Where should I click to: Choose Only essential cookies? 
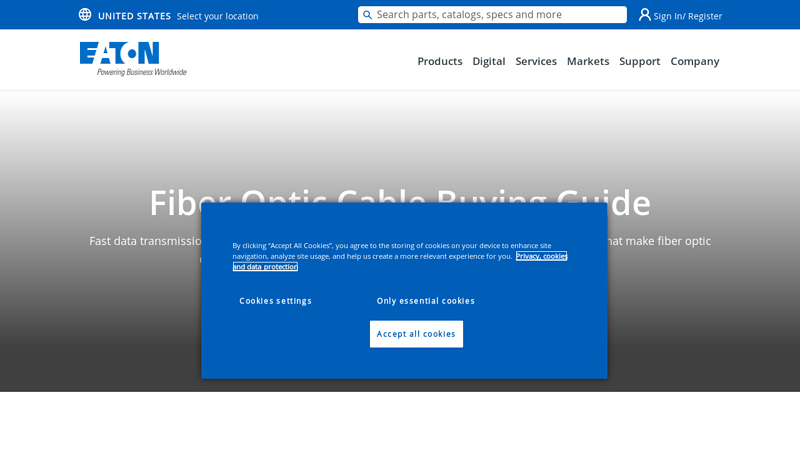tap(425, 301)
